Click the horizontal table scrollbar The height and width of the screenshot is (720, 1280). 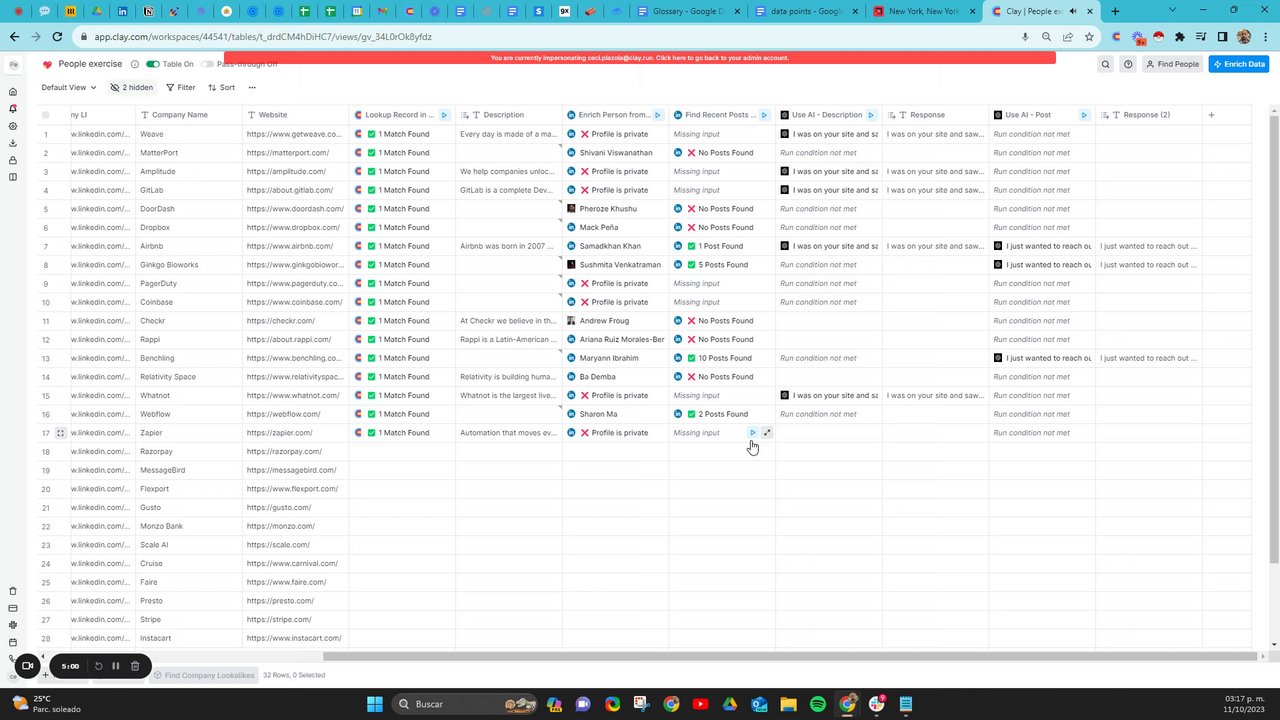click(790, 656)
